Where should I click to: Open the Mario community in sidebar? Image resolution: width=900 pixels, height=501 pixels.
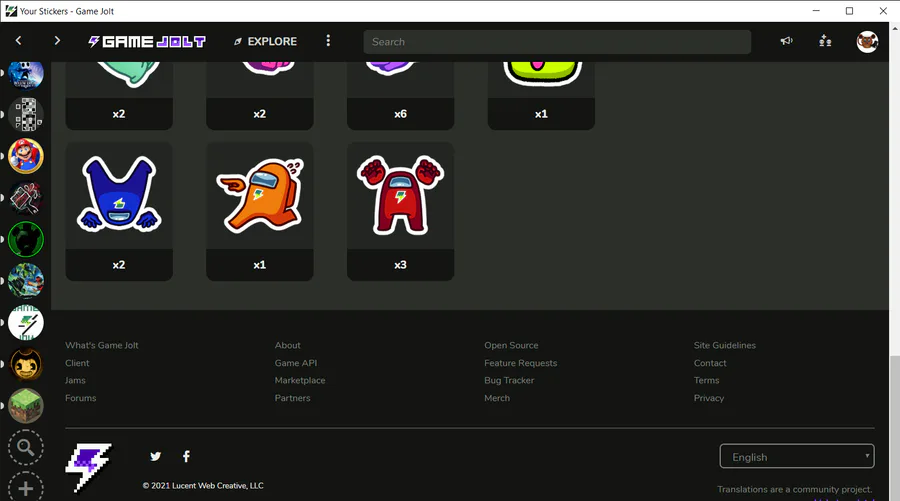26,156
